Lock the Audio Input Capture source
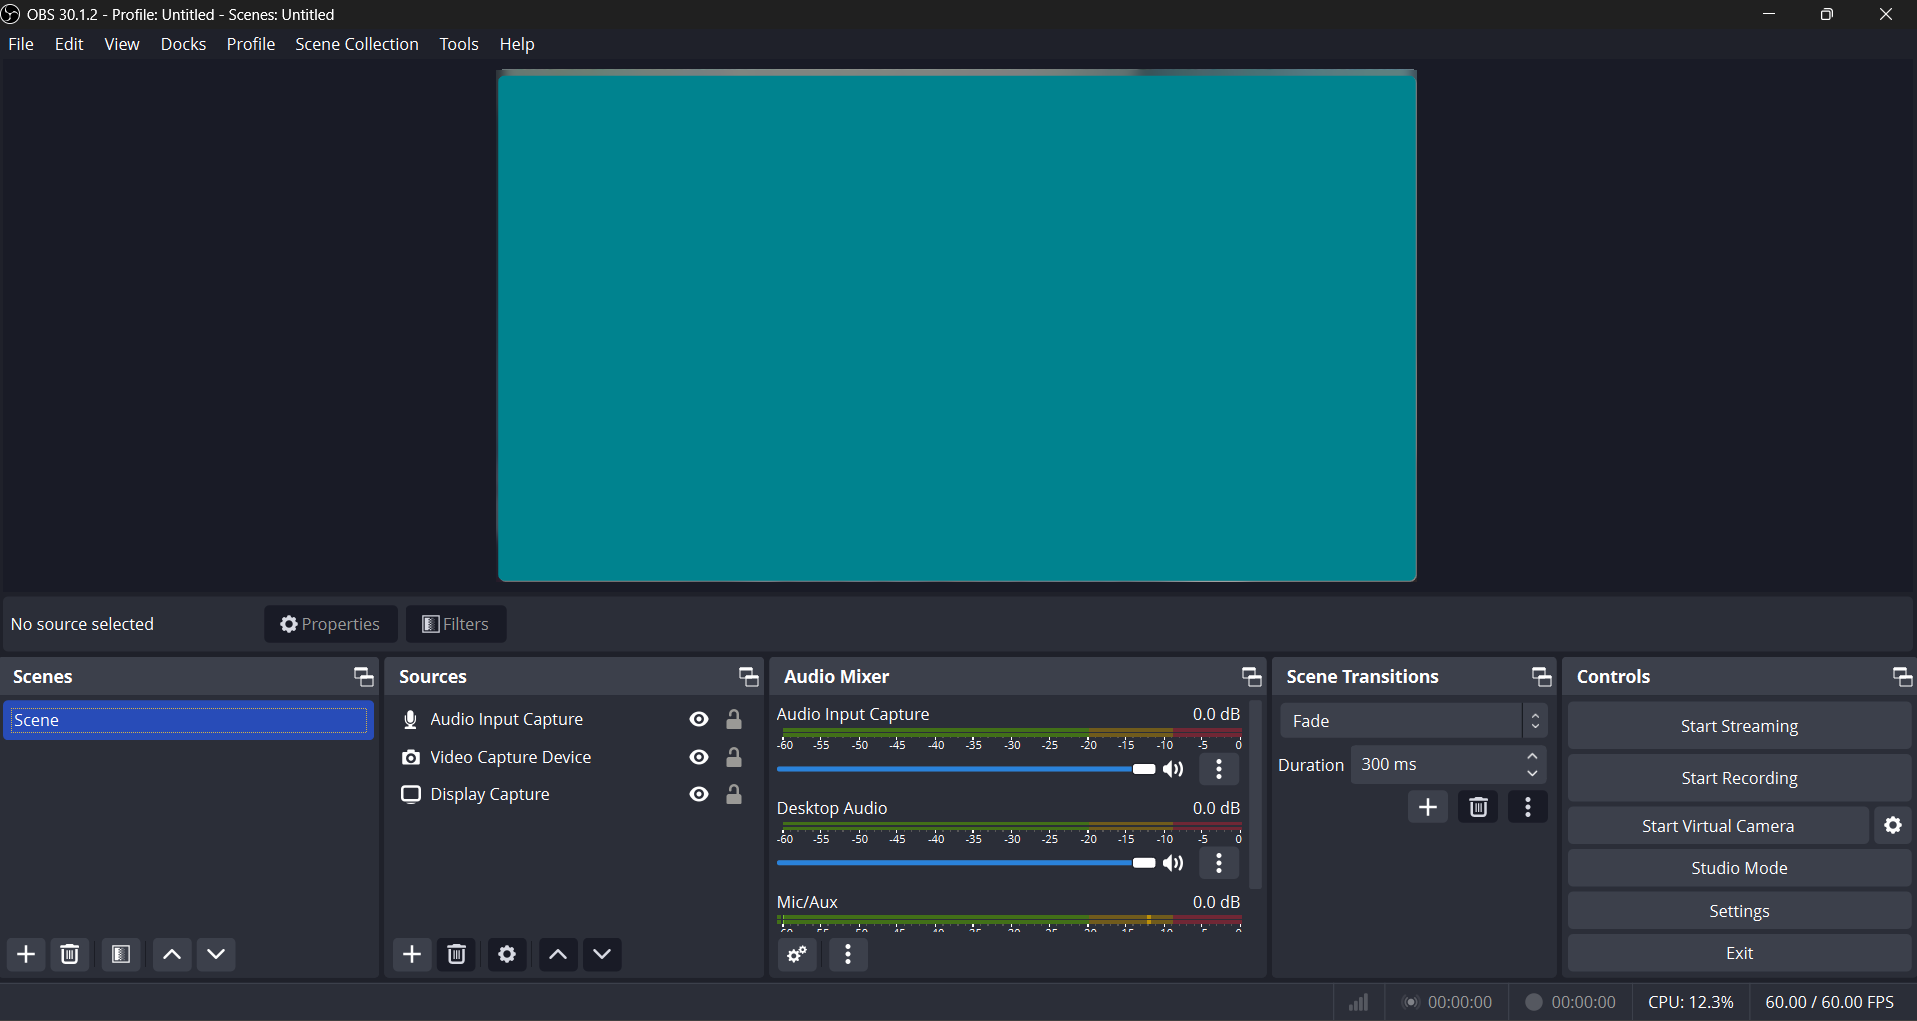 734,719
